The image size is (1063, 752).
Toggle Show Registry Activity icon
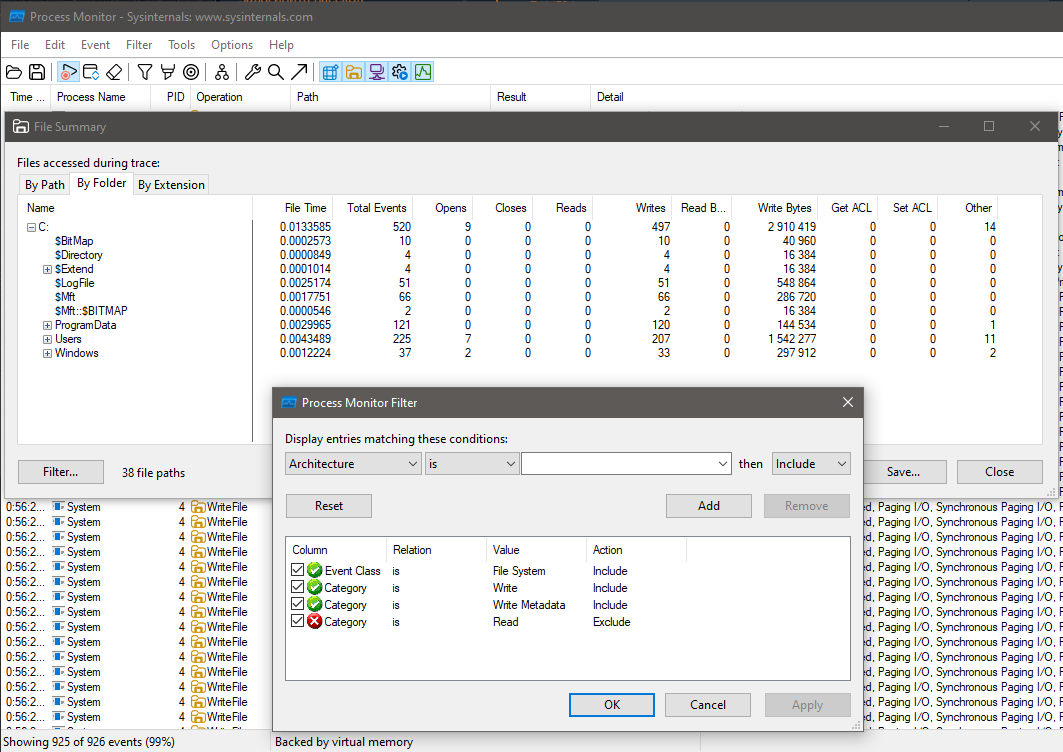tap(330, 72)
